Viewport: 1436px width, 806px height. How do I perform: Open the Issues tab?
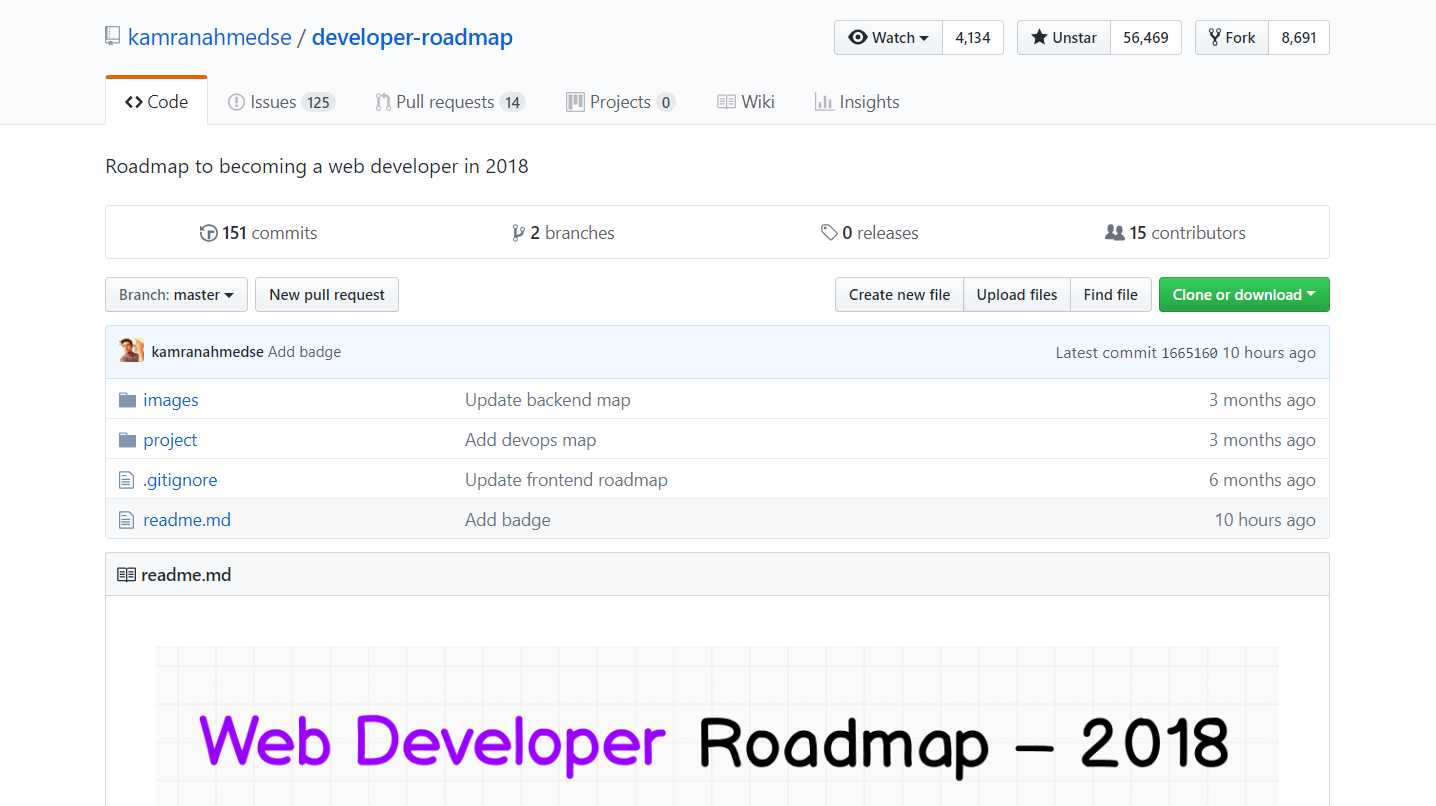coord(281,102)
